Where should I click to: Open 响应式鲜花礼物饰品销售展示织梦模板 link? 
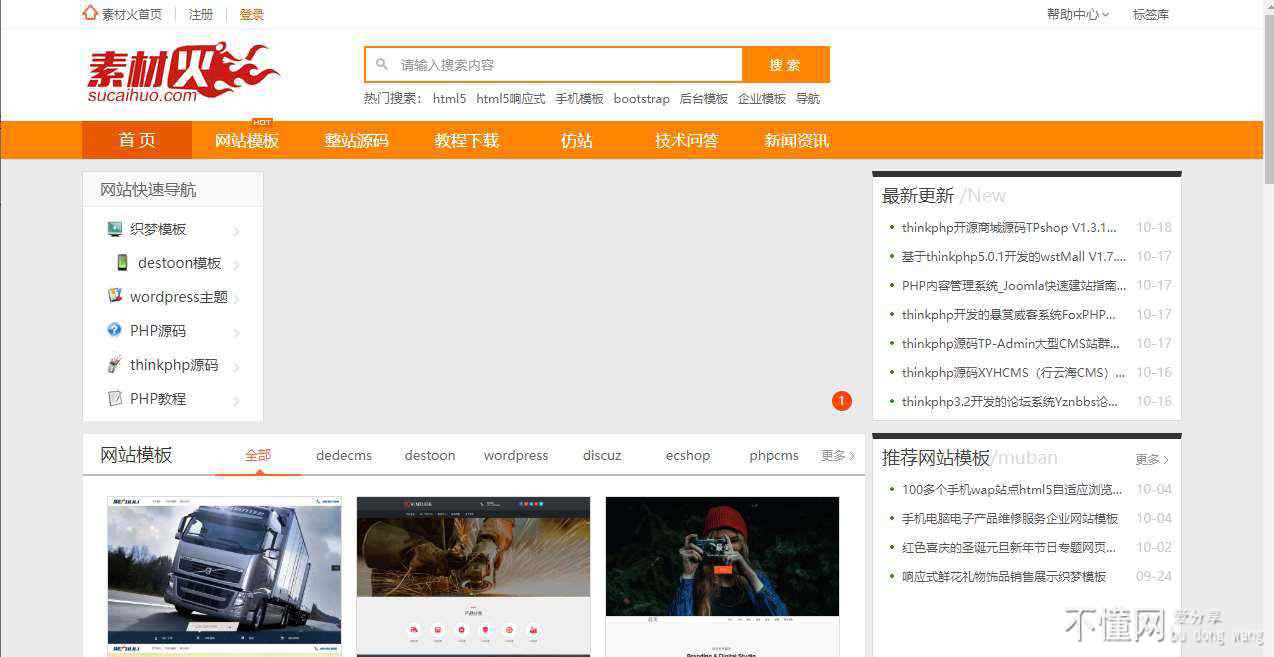coord(1004,576)
